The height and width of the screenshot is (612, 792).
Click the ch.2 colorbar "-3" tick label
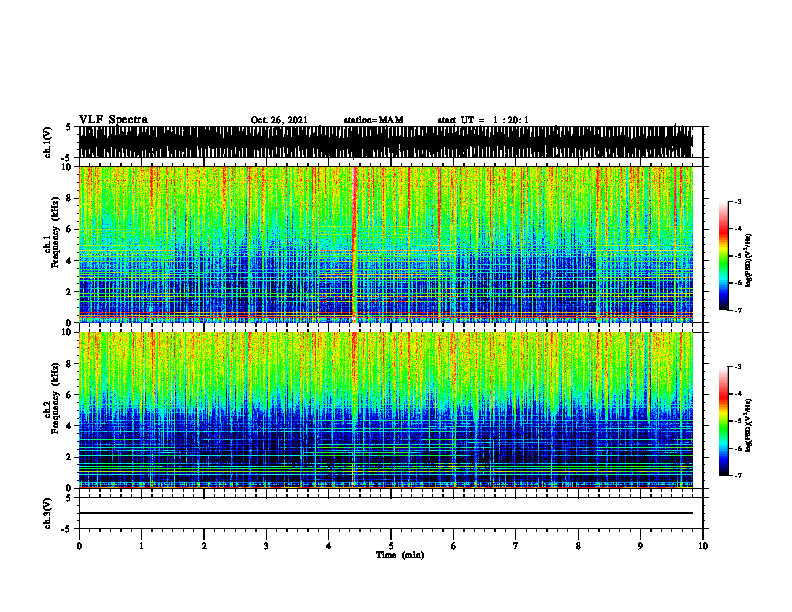(x=738, y=367)
